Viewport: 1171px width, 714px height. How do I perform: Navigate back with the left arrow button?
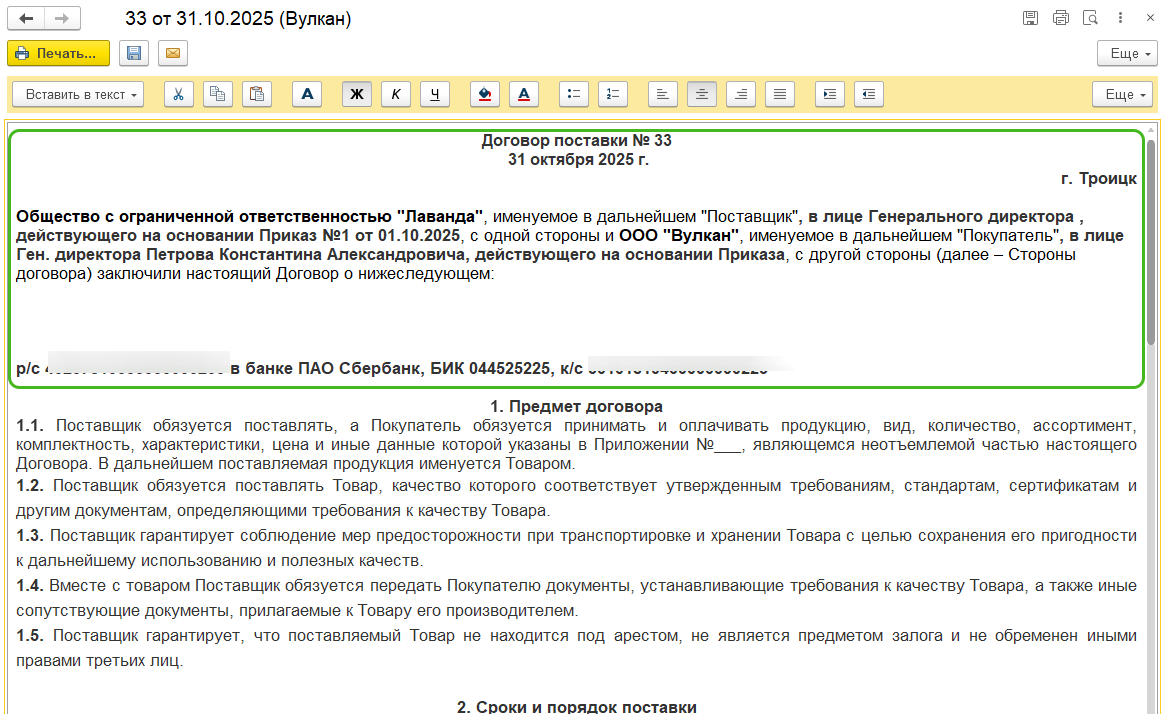(26, 19)
